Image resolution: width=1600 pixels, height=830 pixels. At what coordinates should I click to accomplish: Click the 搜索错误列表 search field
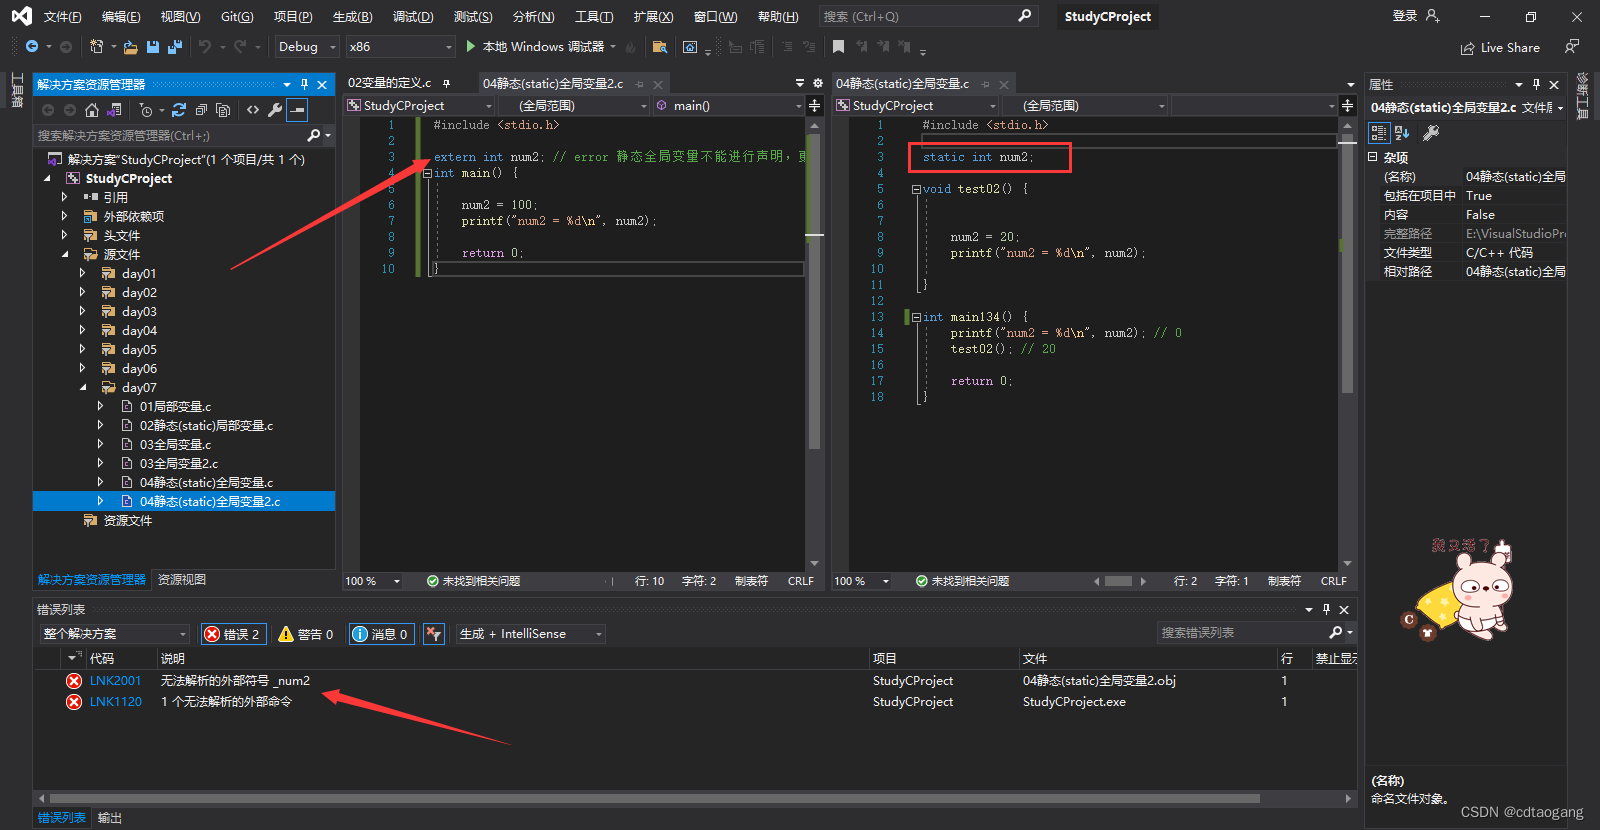click(x=1242, y=633)
